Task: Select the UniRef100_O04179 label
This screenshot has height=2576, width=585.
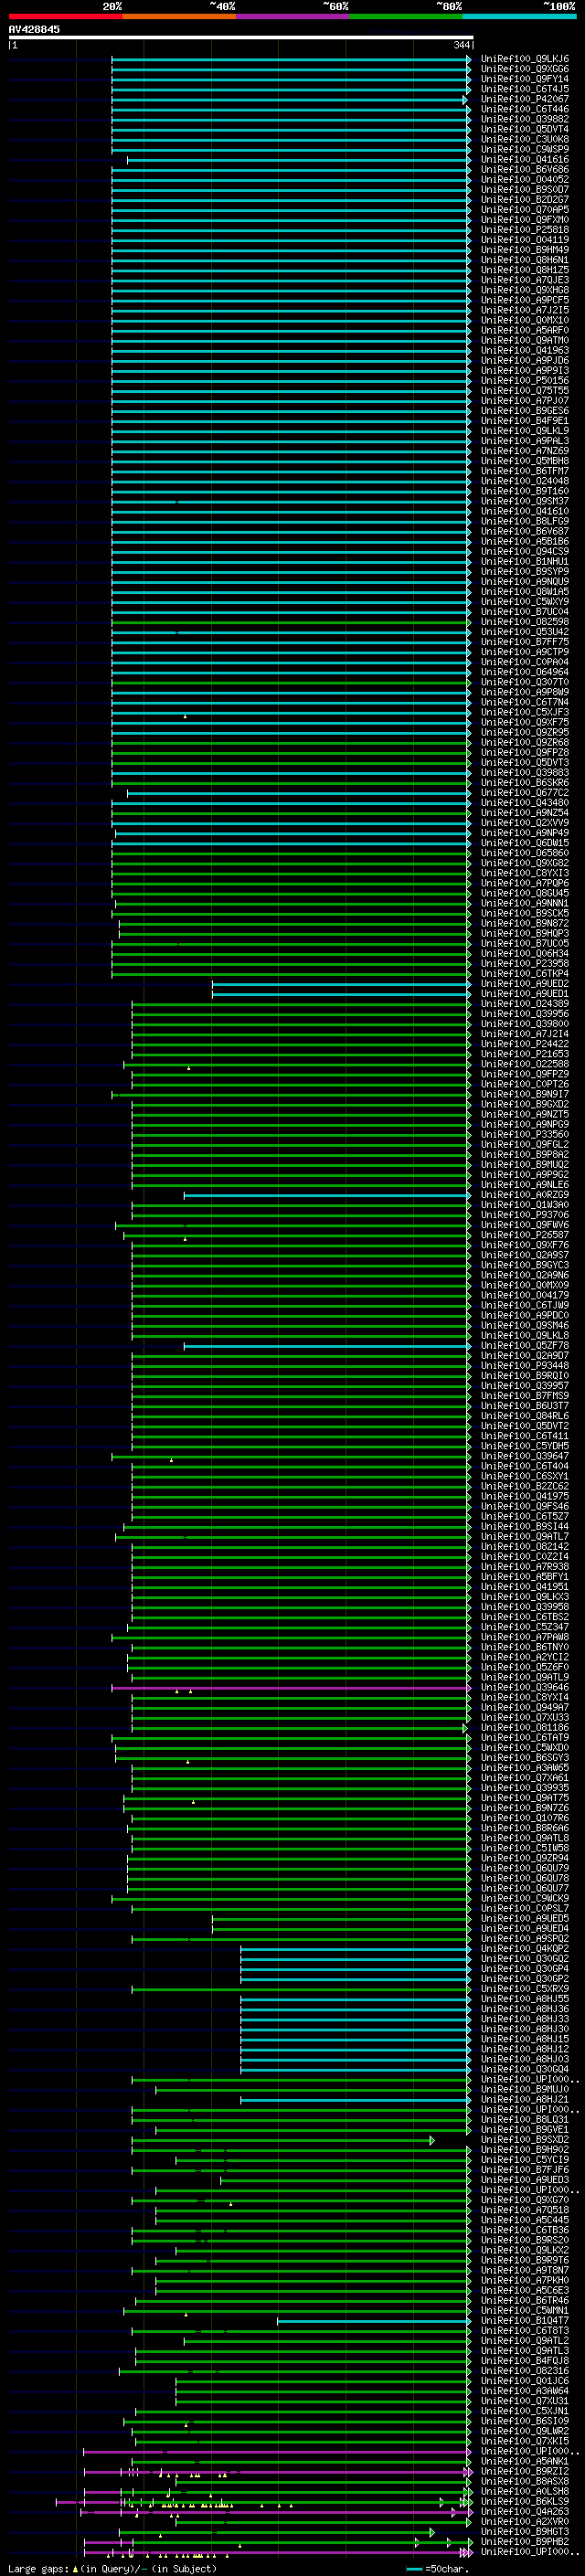Action: pyautogui.click(x=524, y=1295)
